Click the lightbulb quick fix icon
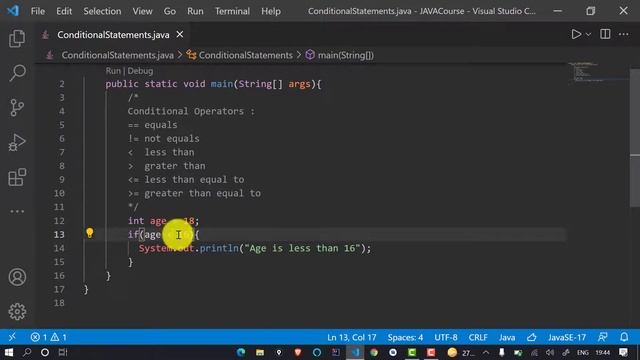Viewport: 640px width, 360px height. [x=90, y=233]
